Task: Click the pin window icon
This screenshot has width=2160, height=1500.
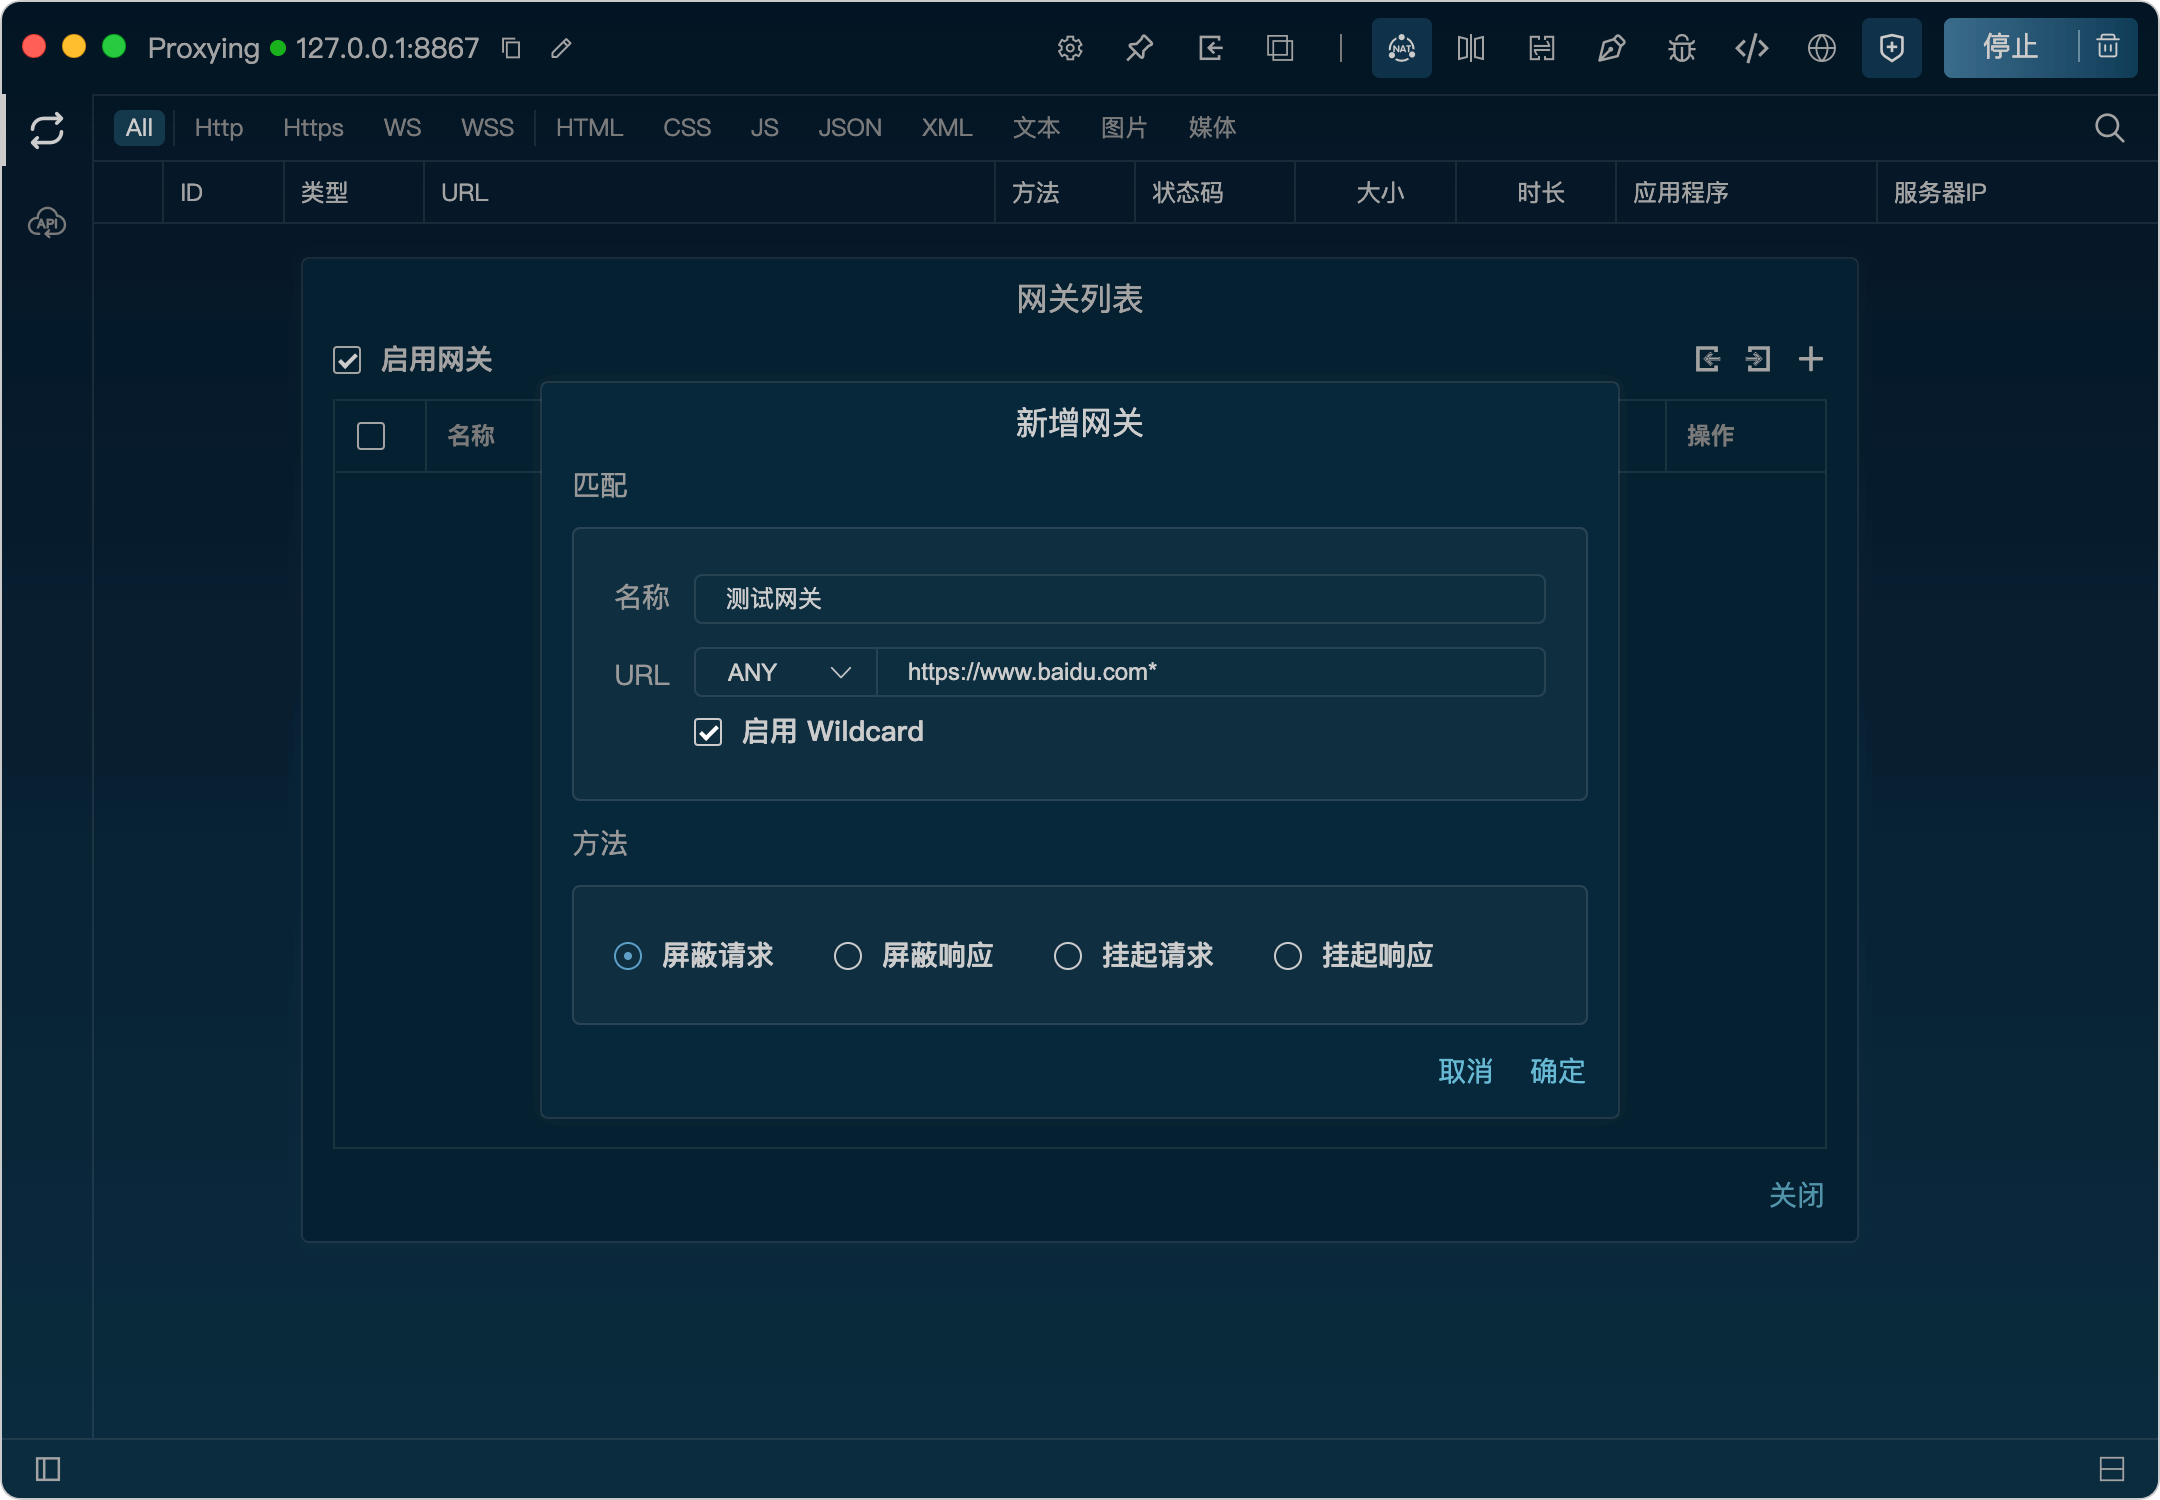Action: [x=1139, y=48]
